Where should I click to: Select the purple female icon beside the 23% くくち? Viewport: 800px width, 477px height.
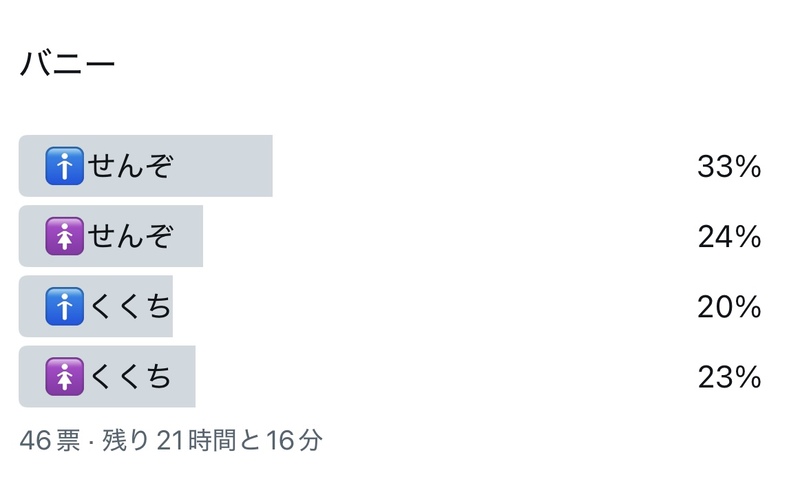pos(65,377)
